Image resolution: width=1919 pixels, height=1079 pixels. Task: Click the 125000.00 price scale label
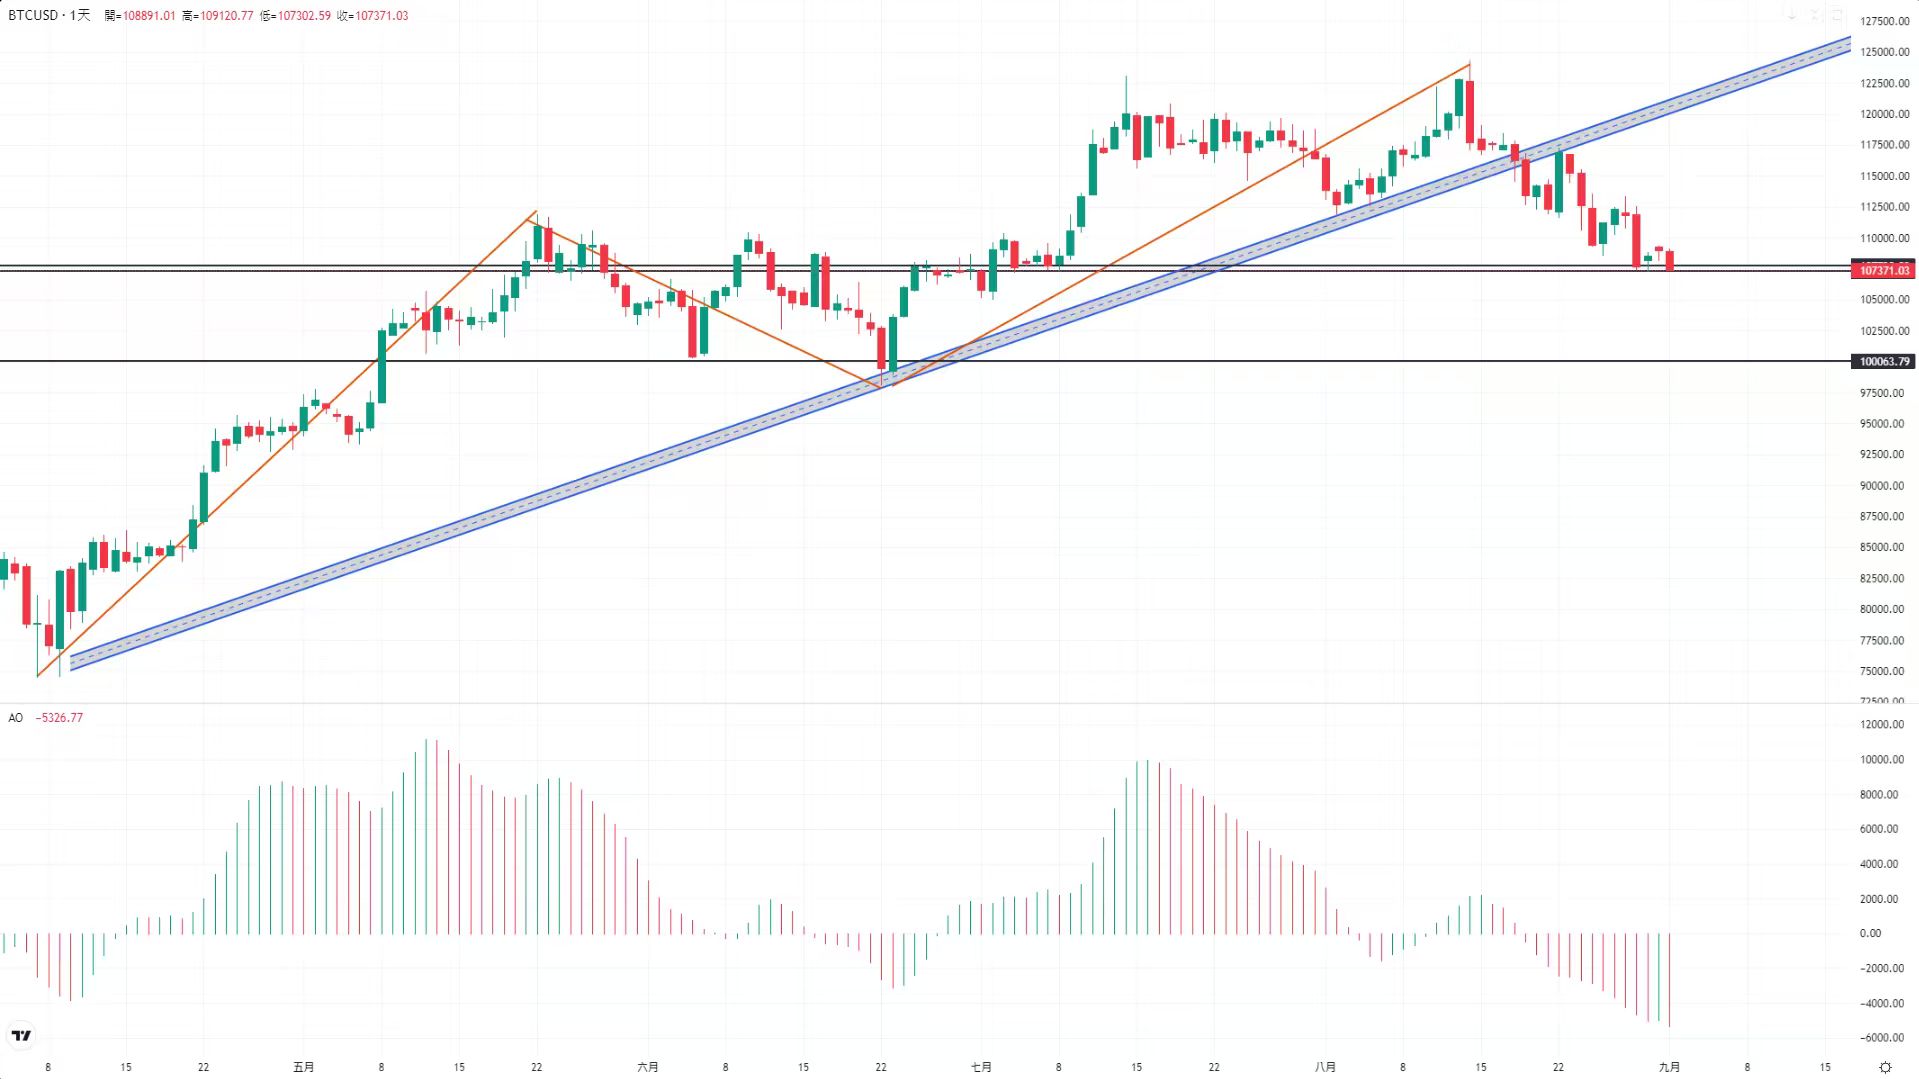coord(1884,52)
